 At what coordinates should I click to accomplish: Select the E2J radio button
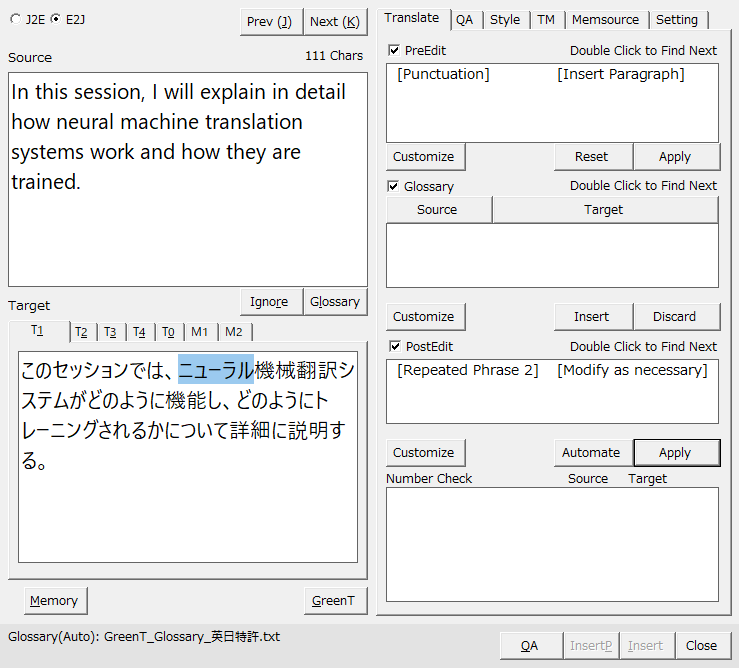tap(55, 19)
